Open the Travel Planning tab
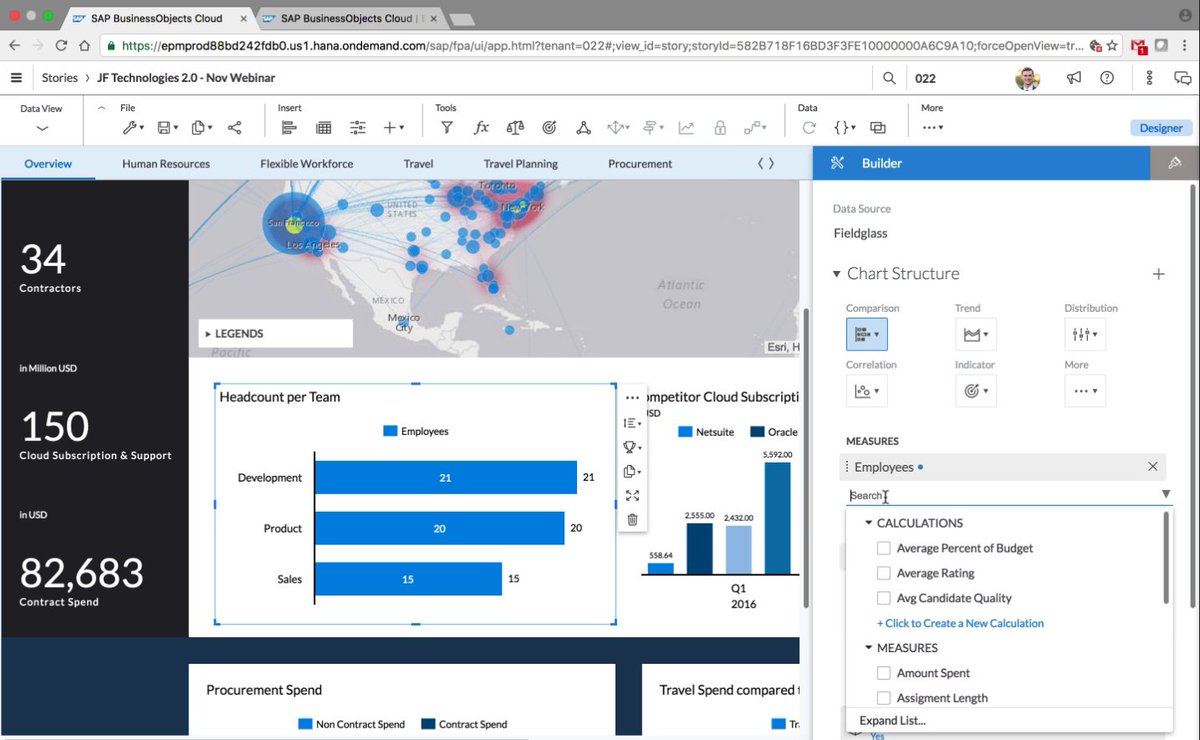The width and height of the screenshot is (1200, 740). (520, 163)
